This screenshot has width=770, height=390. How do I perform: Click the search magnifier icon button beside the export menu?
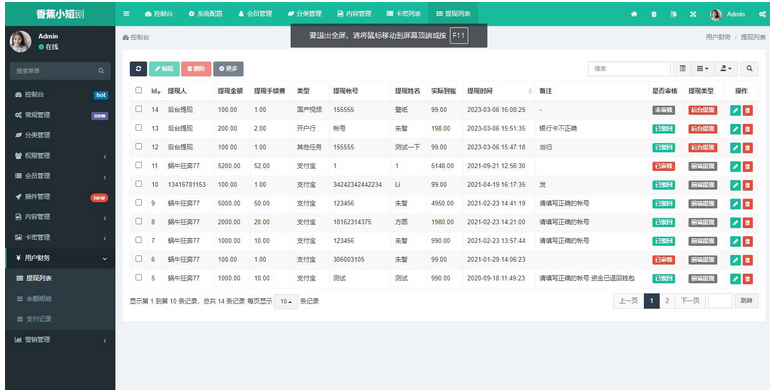tap(749, 69)
